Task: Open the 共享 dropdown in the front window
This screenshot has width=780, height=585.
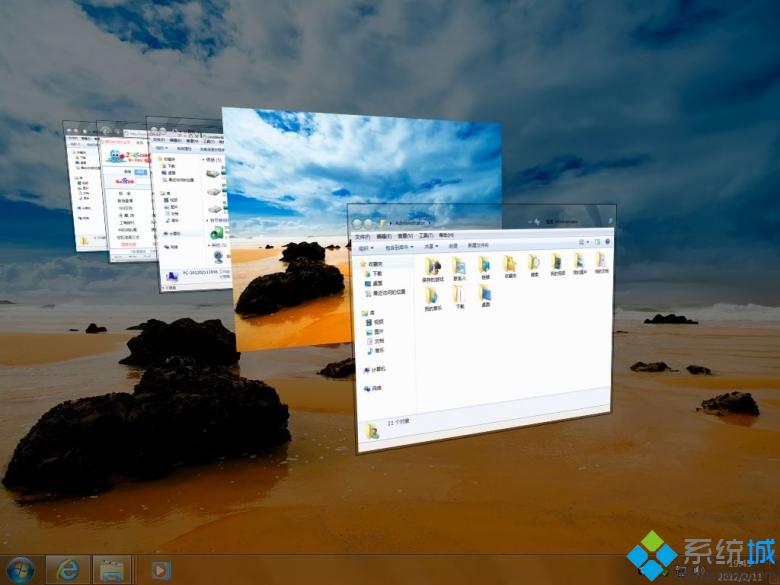Action: click(x=430, y=244)
